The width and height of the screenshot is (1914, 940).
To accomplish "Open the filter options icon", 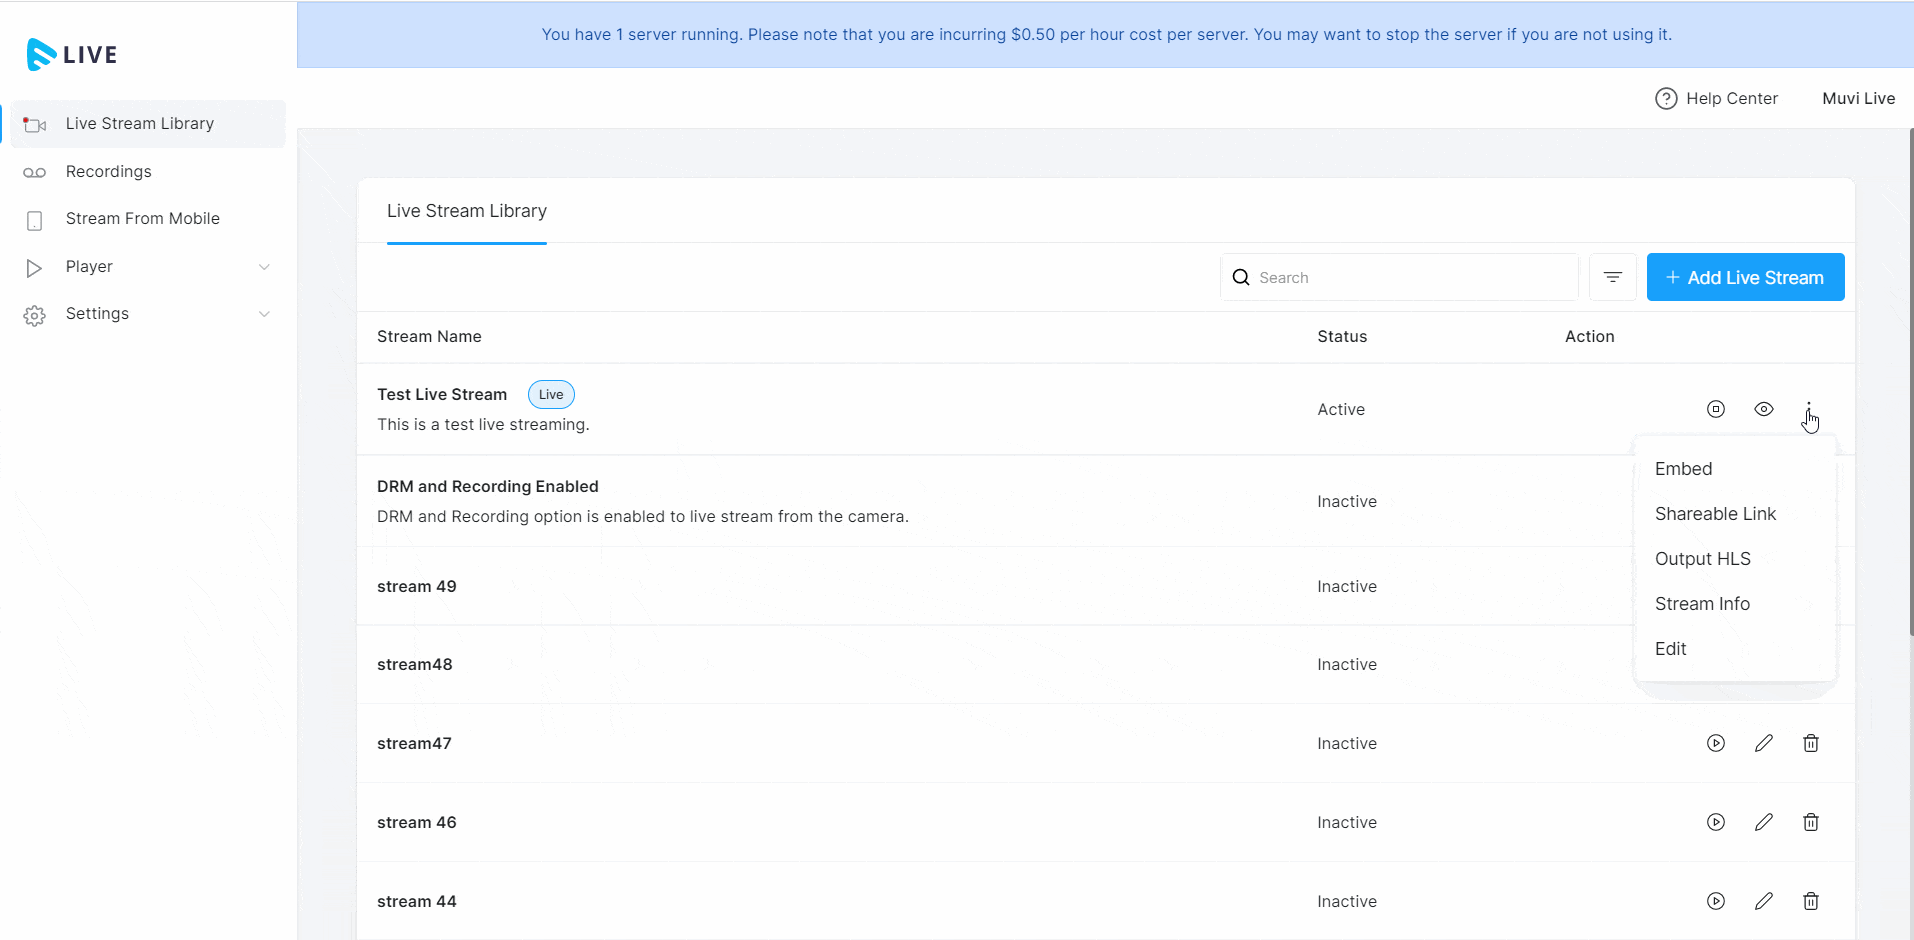I will tap(1612, 277).
